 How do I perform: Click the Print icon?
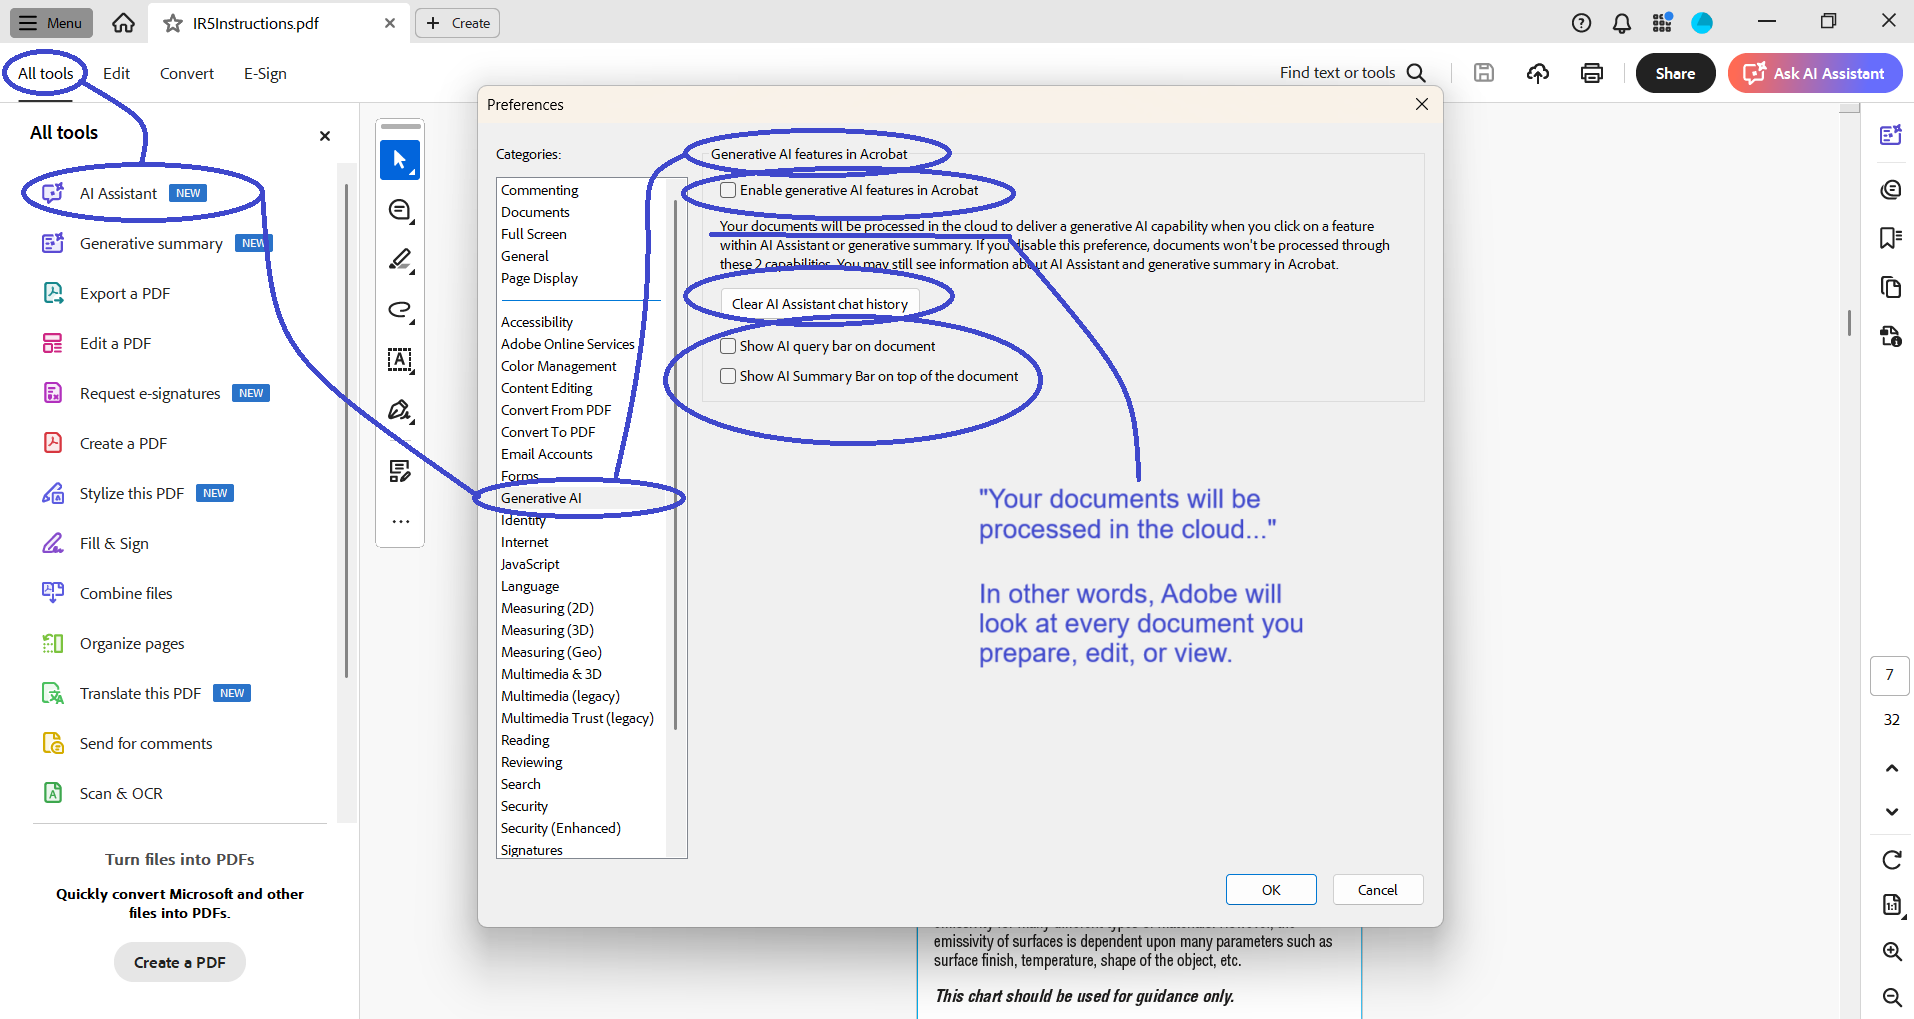(1592, 73)
